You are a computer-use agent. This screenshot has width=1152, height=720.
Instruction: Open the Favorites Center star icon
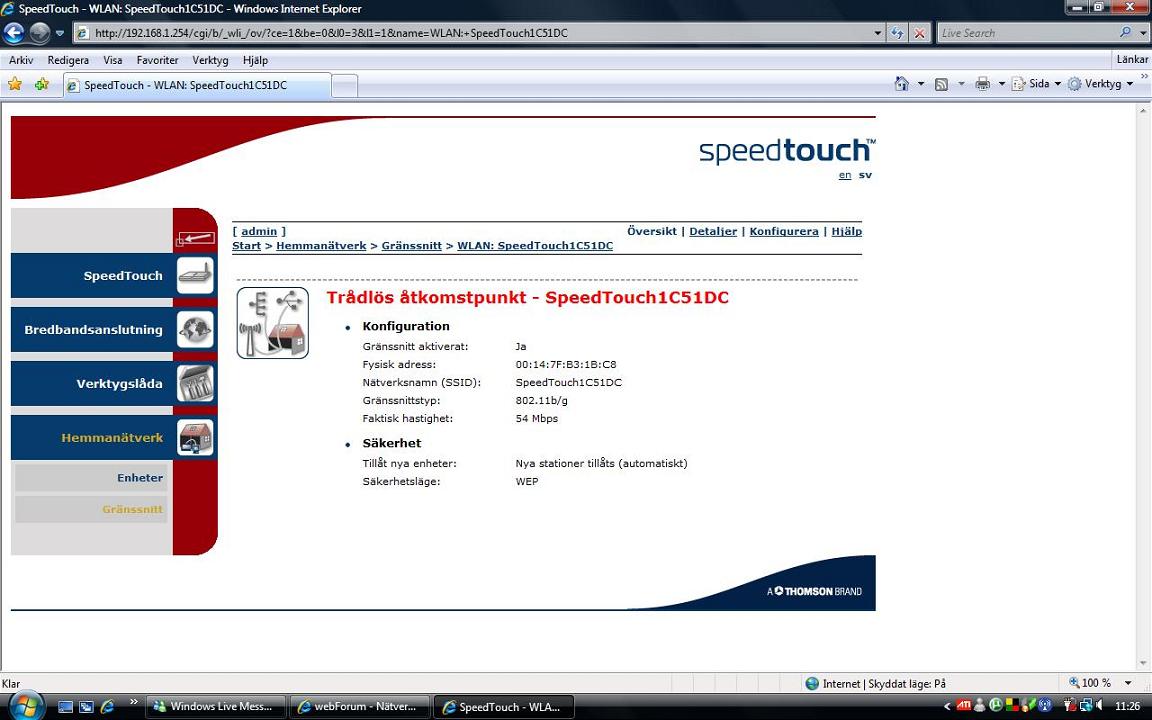[15, 84]
